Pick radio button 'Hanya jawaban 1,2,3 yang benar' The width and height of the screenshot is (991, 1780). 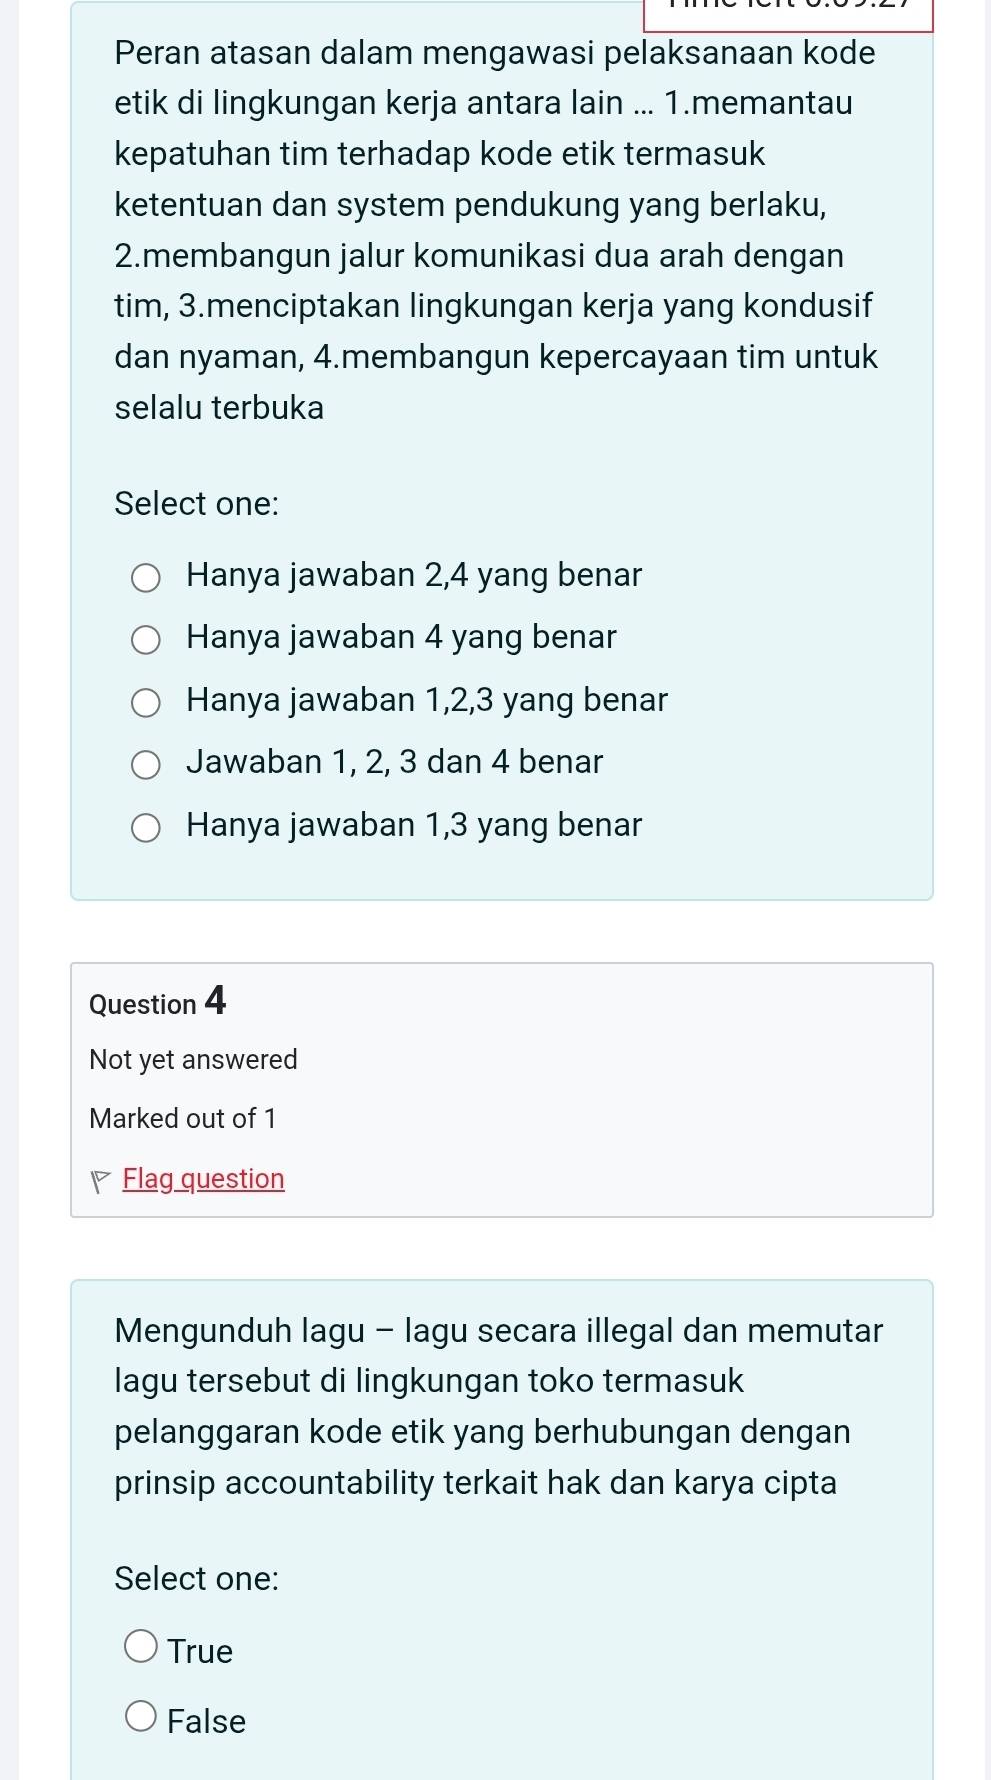(146, 702)
